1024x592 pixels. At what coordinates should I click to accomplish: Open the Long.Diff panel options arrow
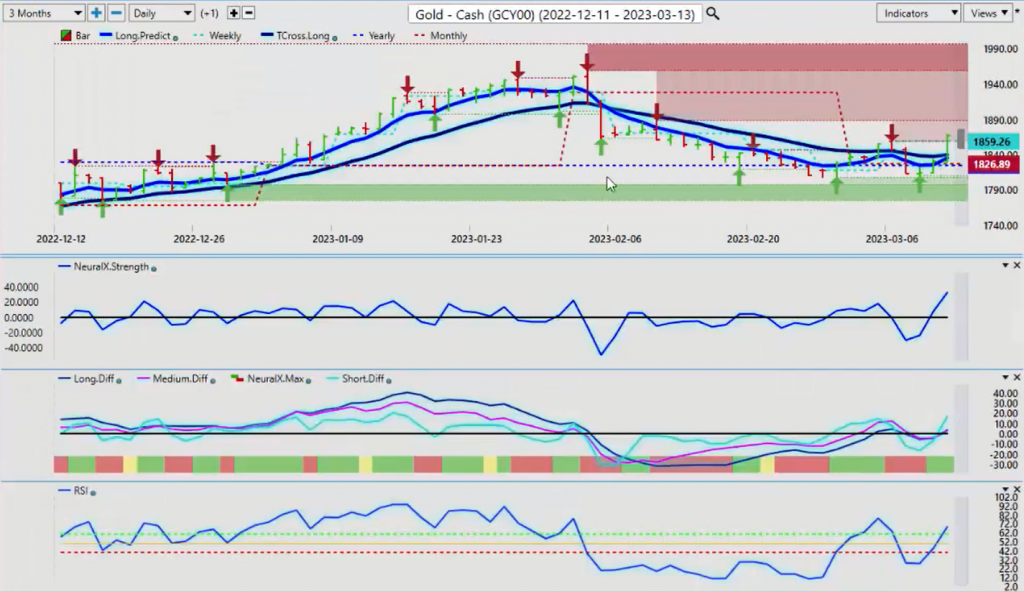[x=1004, y=378]
